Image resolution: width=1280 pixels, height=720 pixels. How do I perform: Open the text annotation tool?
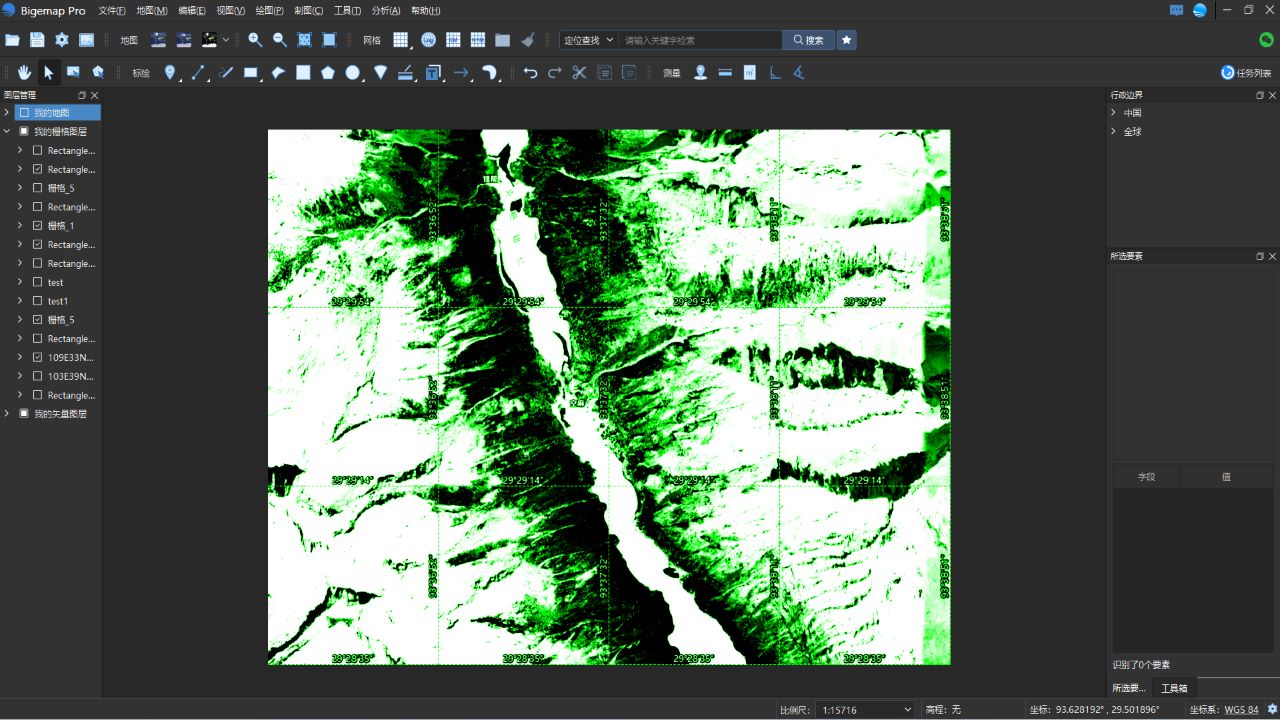coord(434,72)
